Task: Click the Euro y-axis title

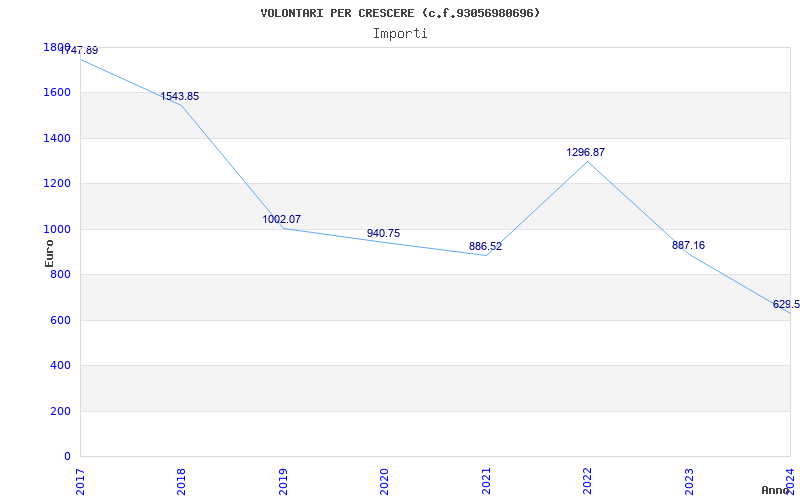Action: tap(49, 254)
